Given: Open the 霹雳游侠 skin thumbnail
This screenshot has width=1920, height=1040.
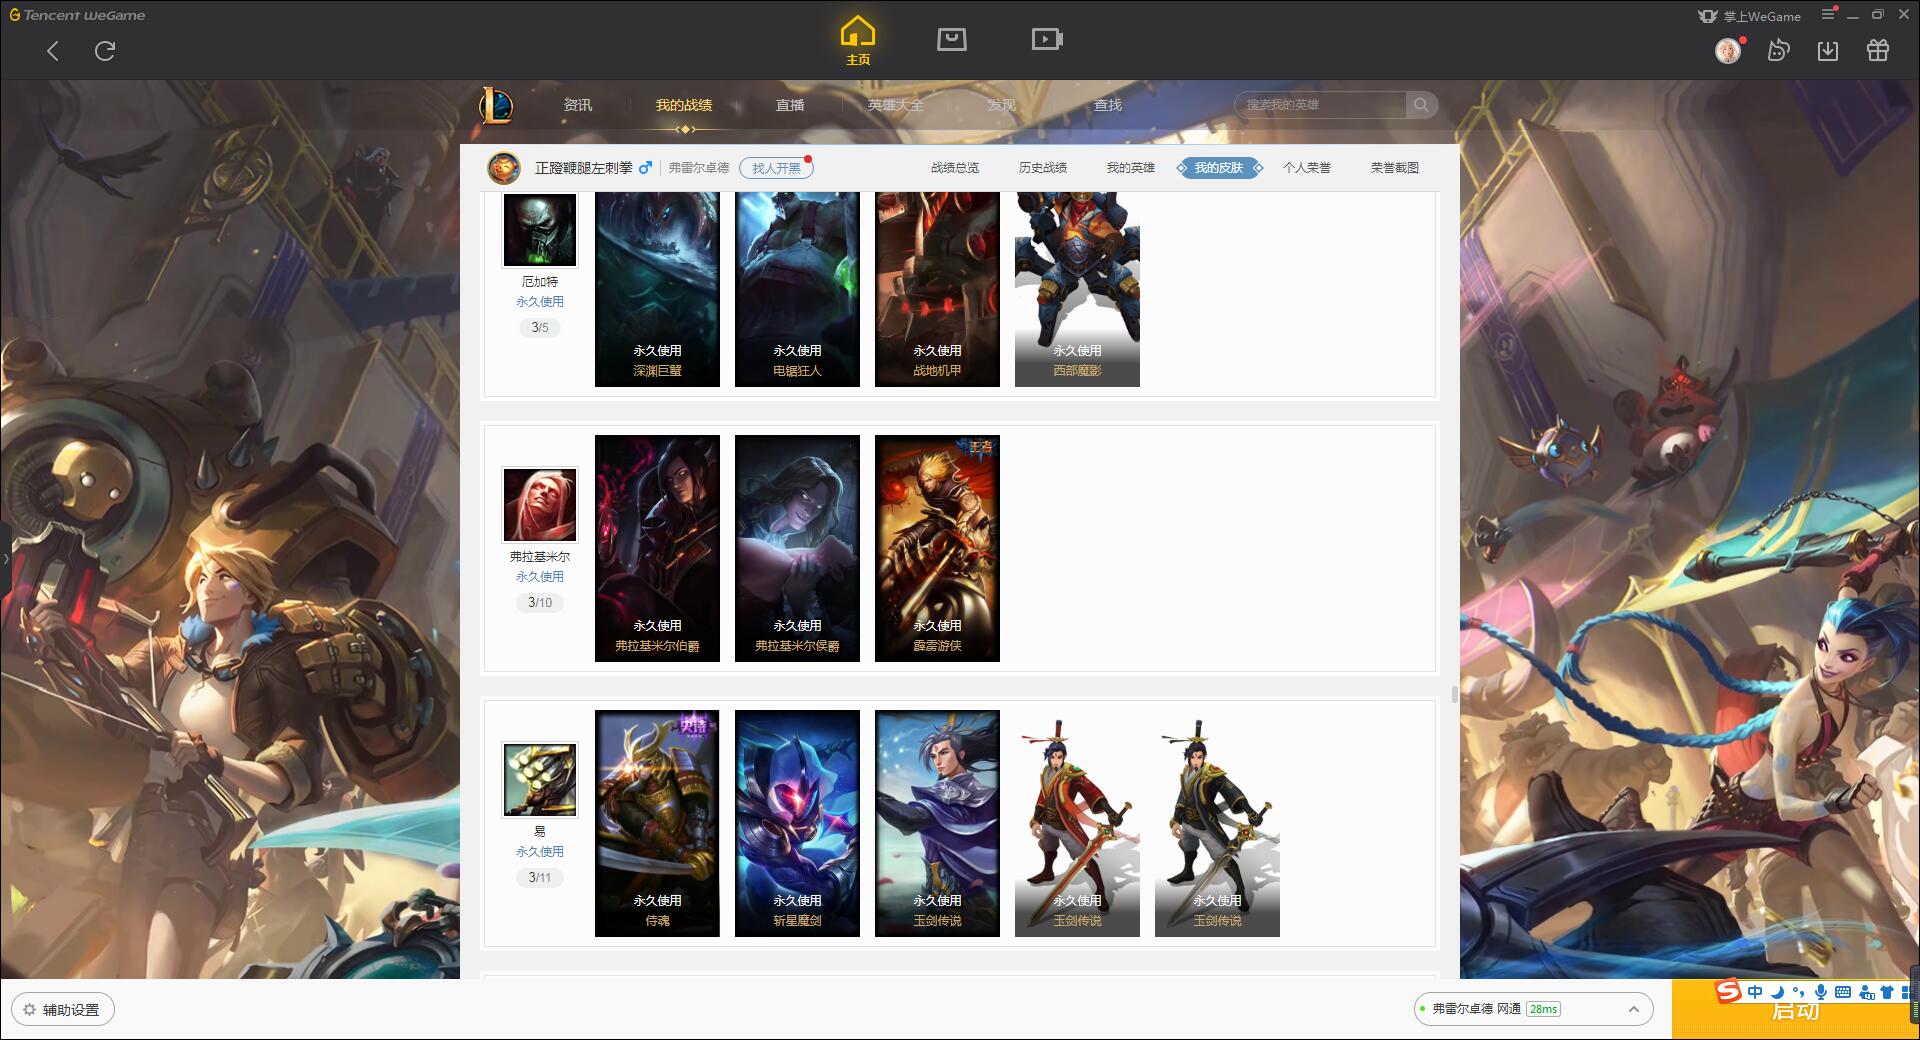Looking at the screenshot, I should click(937, 548).
